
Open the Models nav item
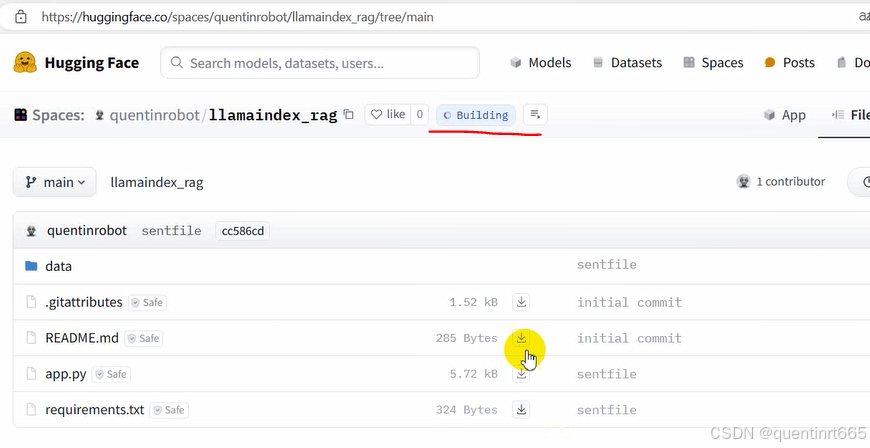540,63
